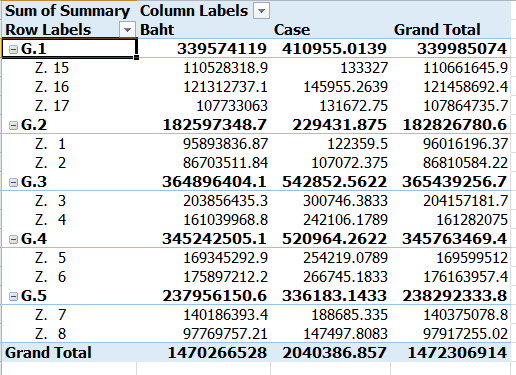Collapse the G.2 group
Image resolution: width=516 pixels, height=375 pixels.
tap(13, 125)
